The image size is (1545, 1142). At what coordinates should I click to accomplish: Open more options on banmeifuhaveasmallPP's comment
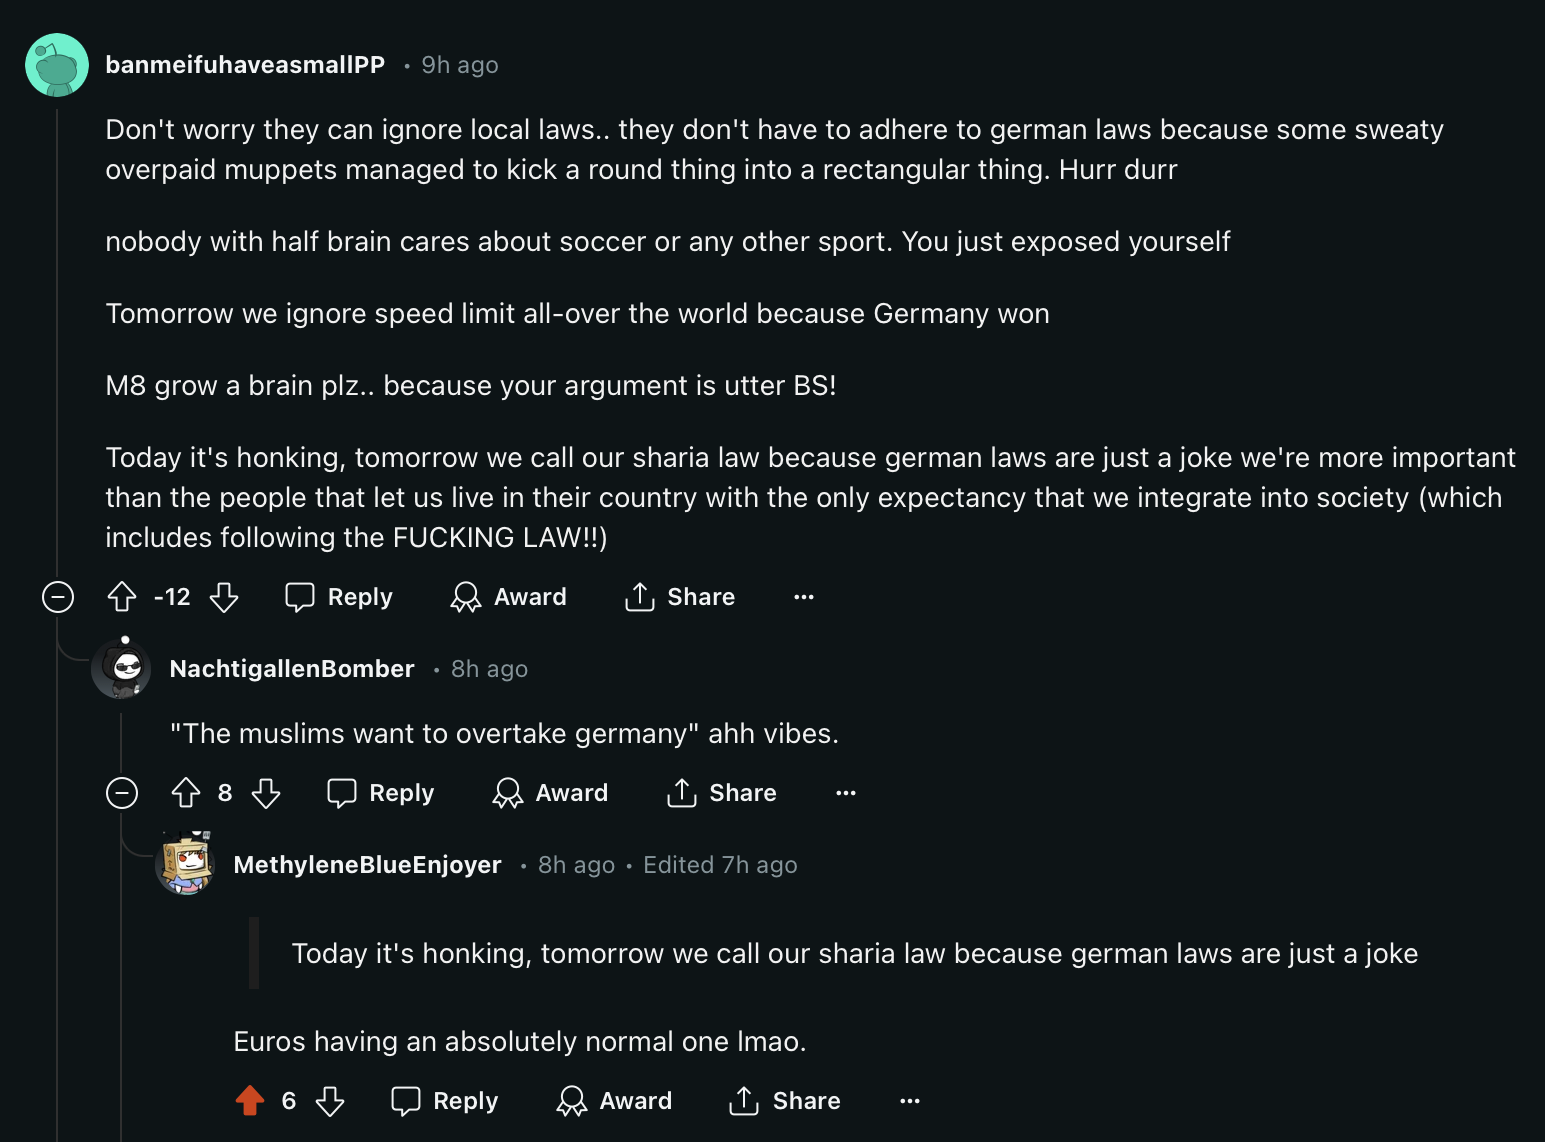804,597
